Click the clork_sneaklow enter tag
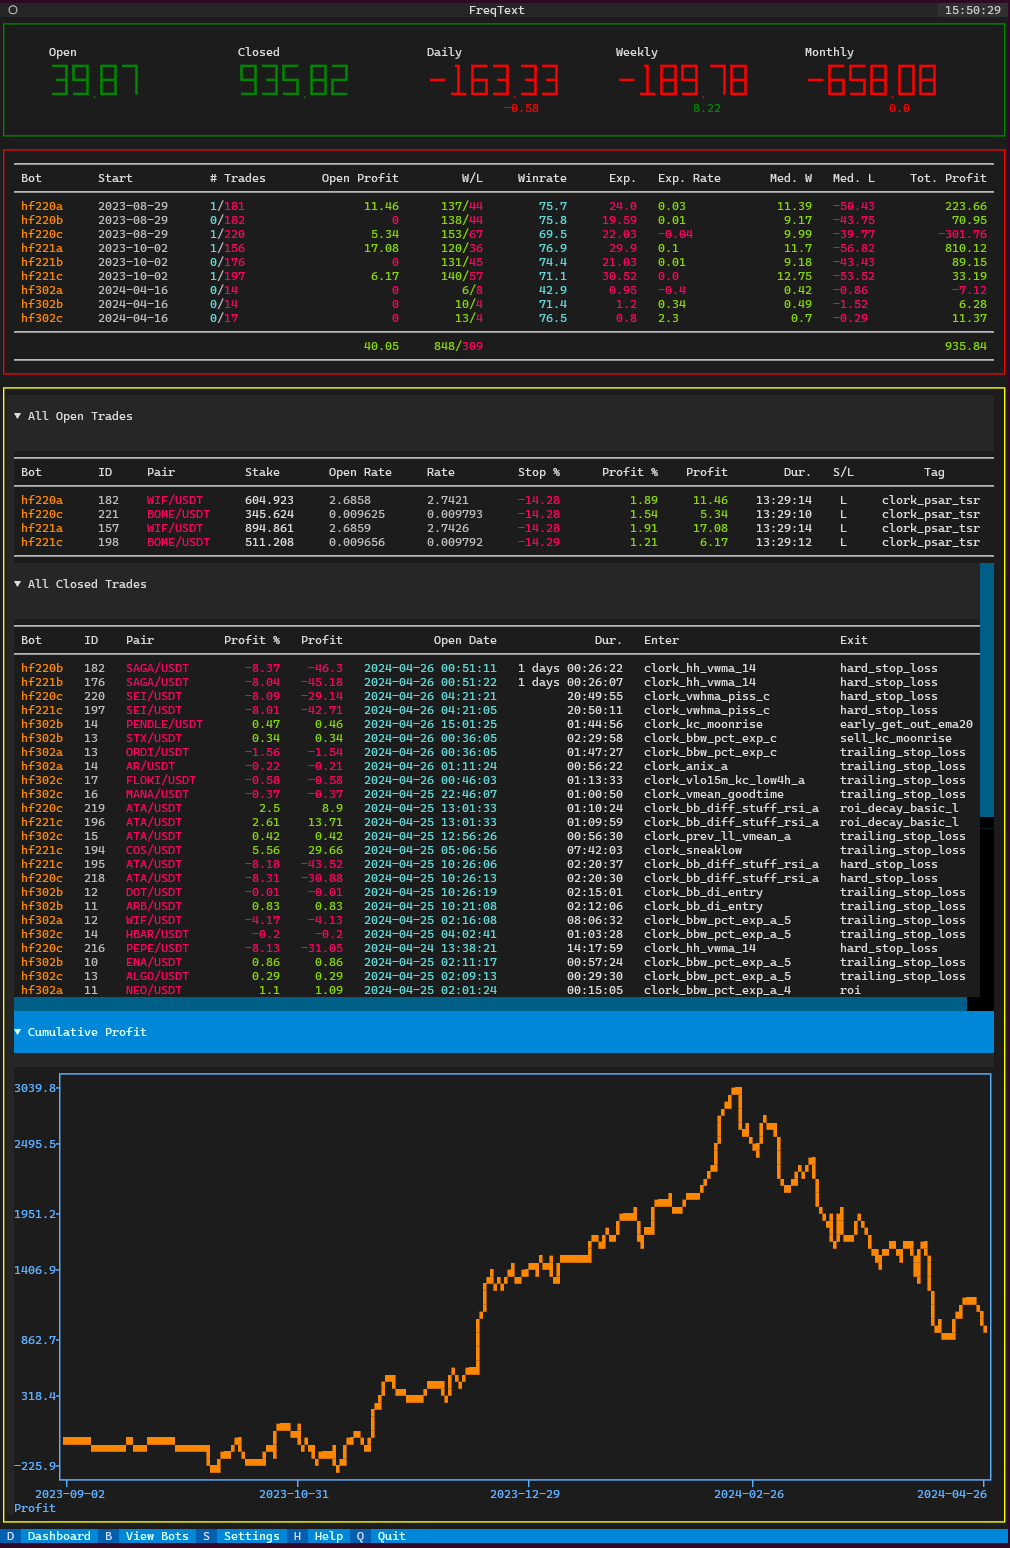The width and height of the screenshot is (1010, 1548). [693, 850]
